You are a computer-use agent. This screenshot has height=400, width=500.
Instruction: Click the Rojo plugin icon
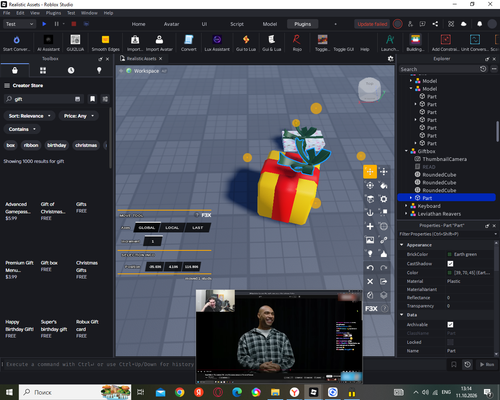[x=297, y=43]
